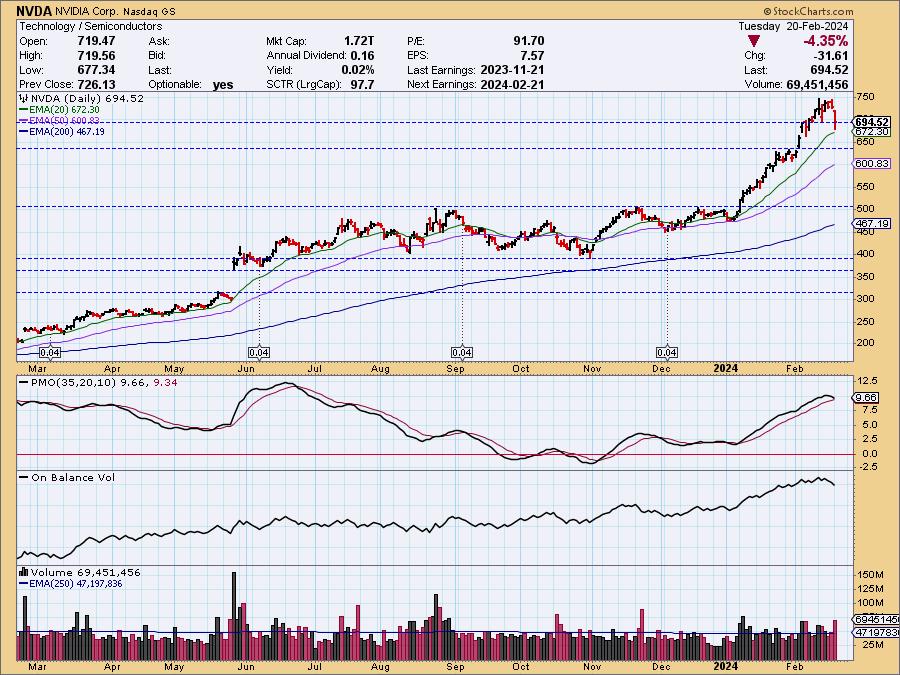This screenshot has height=675, width=900.
Task: Click the High value 719.56
Action: click(96, 56)
